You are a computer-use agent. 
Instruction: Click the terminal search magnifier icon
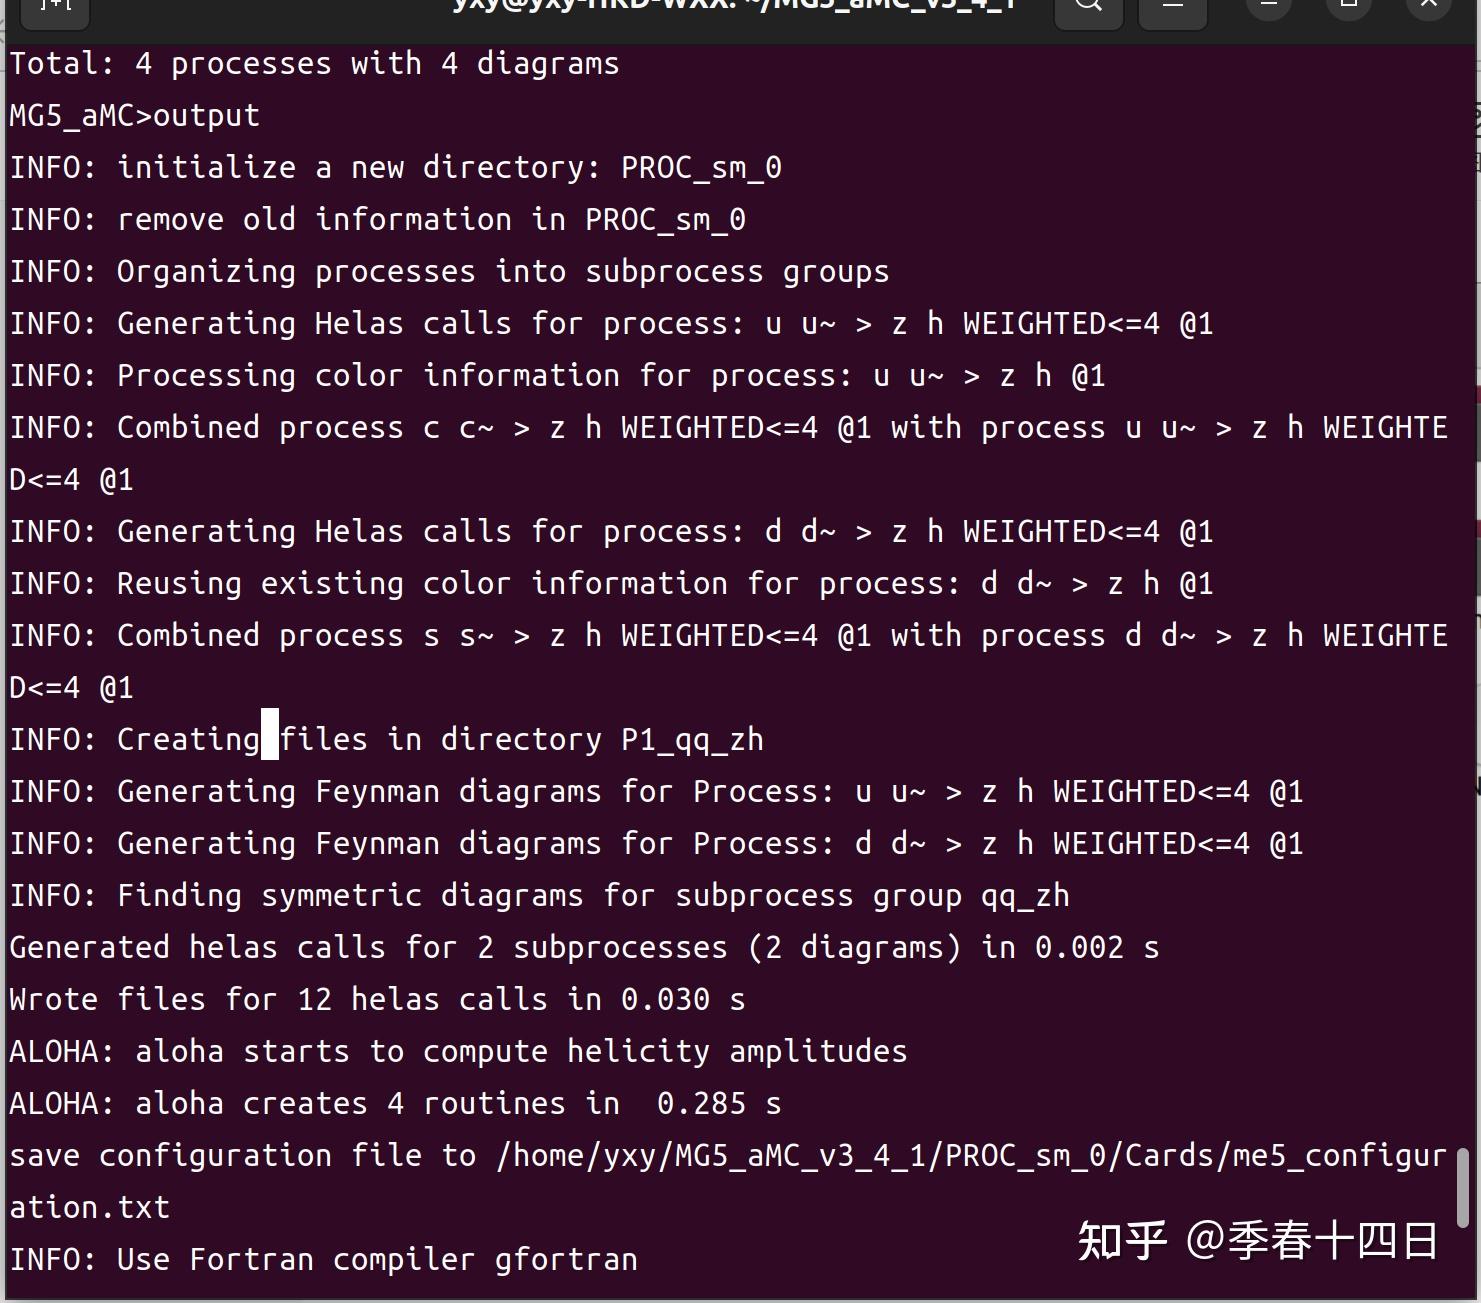click(1089, 6)
